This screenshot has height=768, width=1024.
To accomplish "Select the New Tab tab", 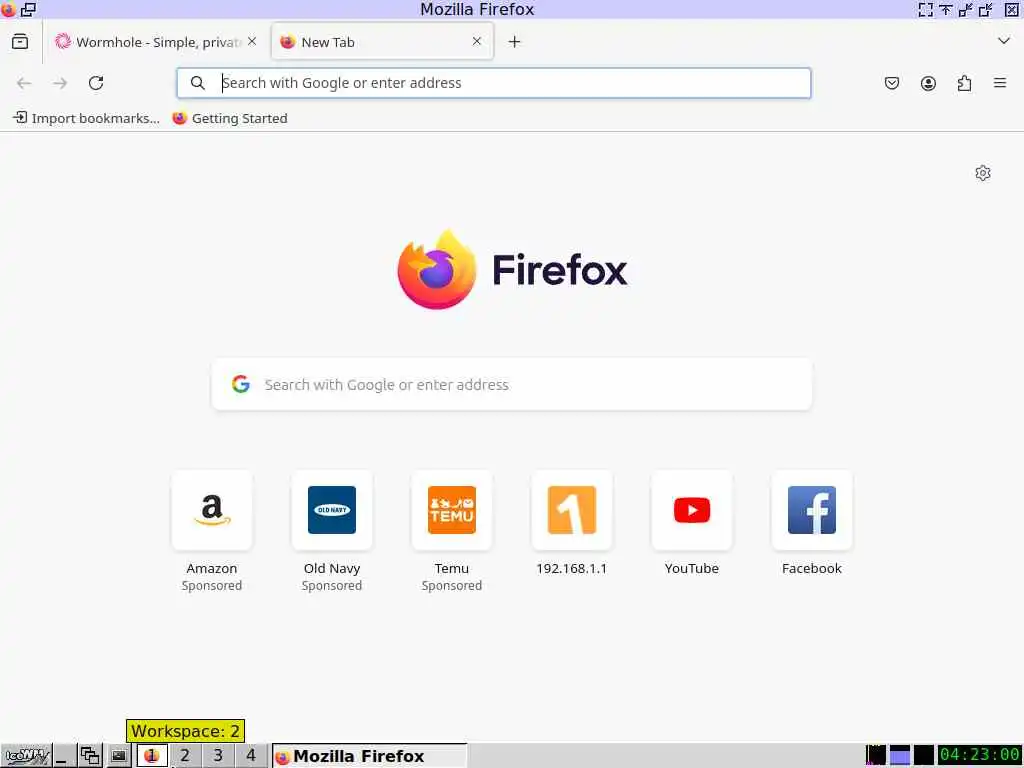I will click(x=382, y=42).
